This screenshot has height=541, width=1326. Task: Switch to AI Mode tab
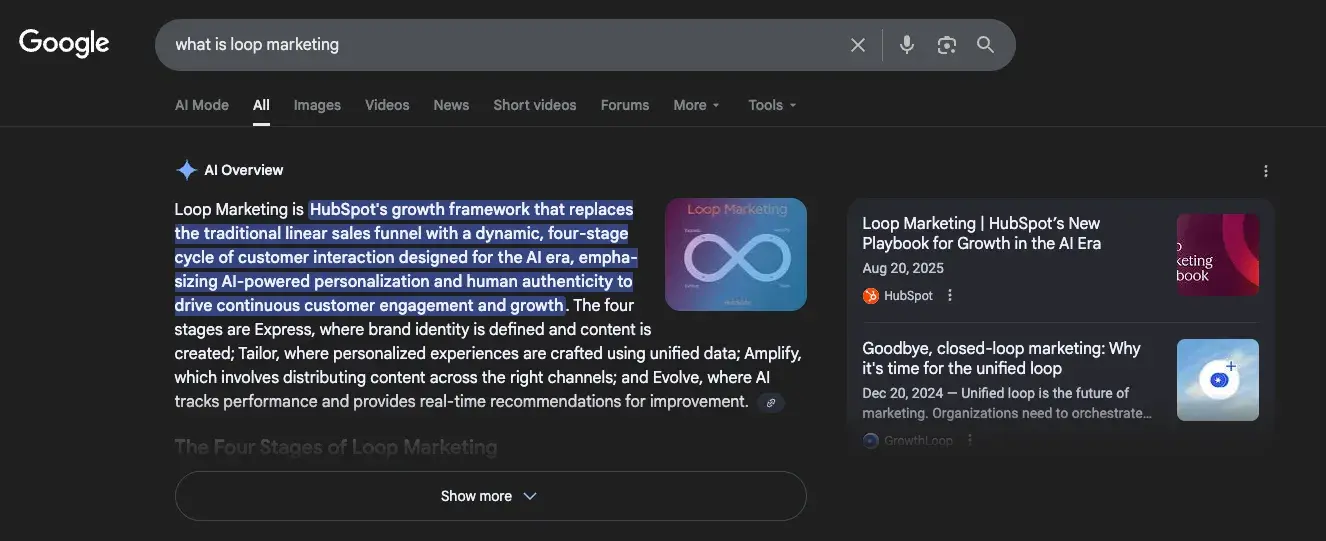coord(202,105)
